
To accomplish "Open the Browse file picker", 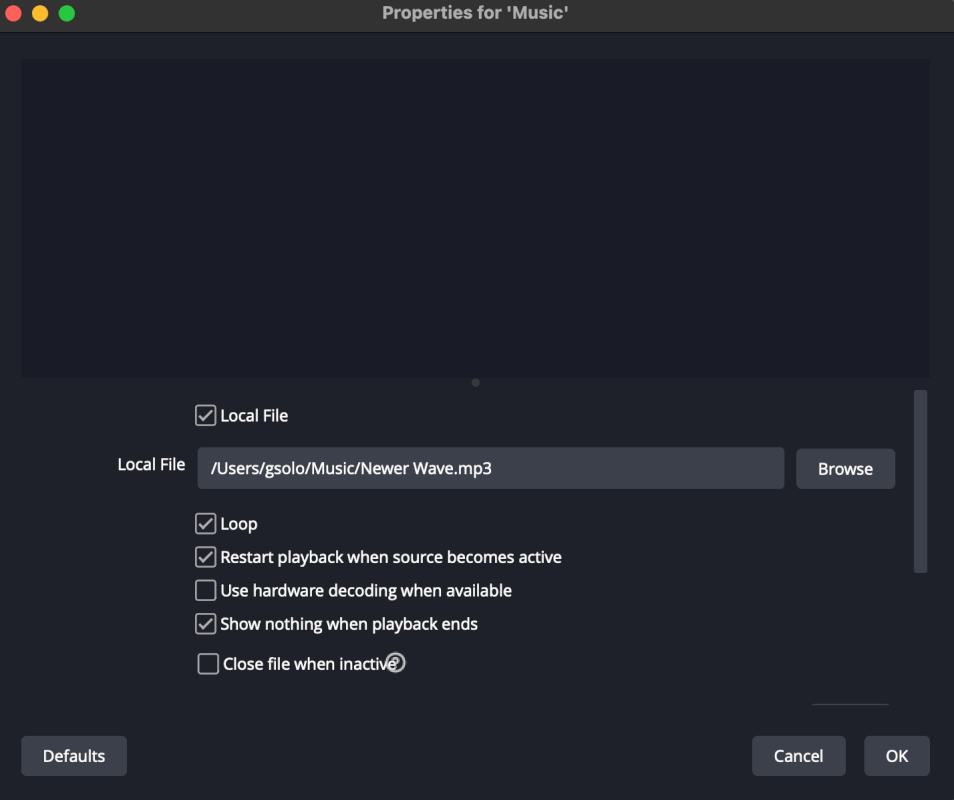I will point(845,468).
